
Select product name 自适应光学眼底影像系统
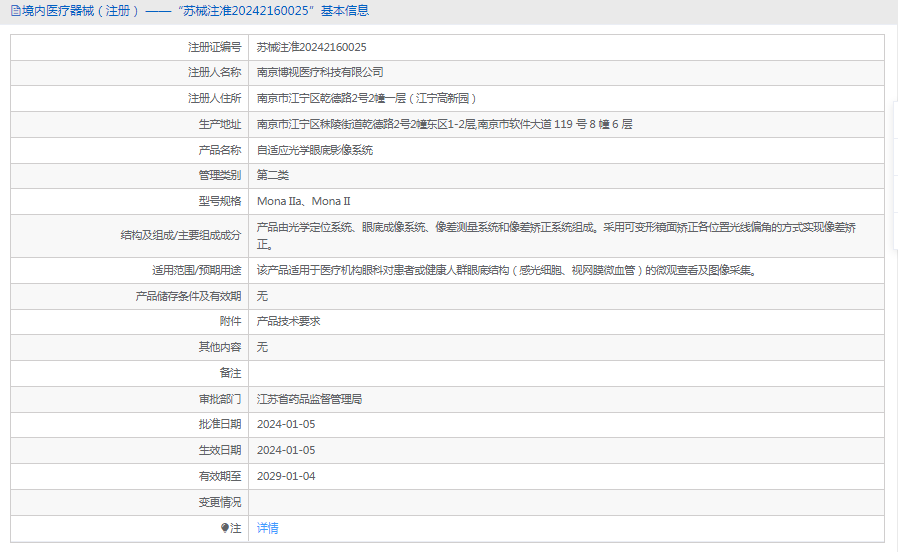(x=315, y=150)
